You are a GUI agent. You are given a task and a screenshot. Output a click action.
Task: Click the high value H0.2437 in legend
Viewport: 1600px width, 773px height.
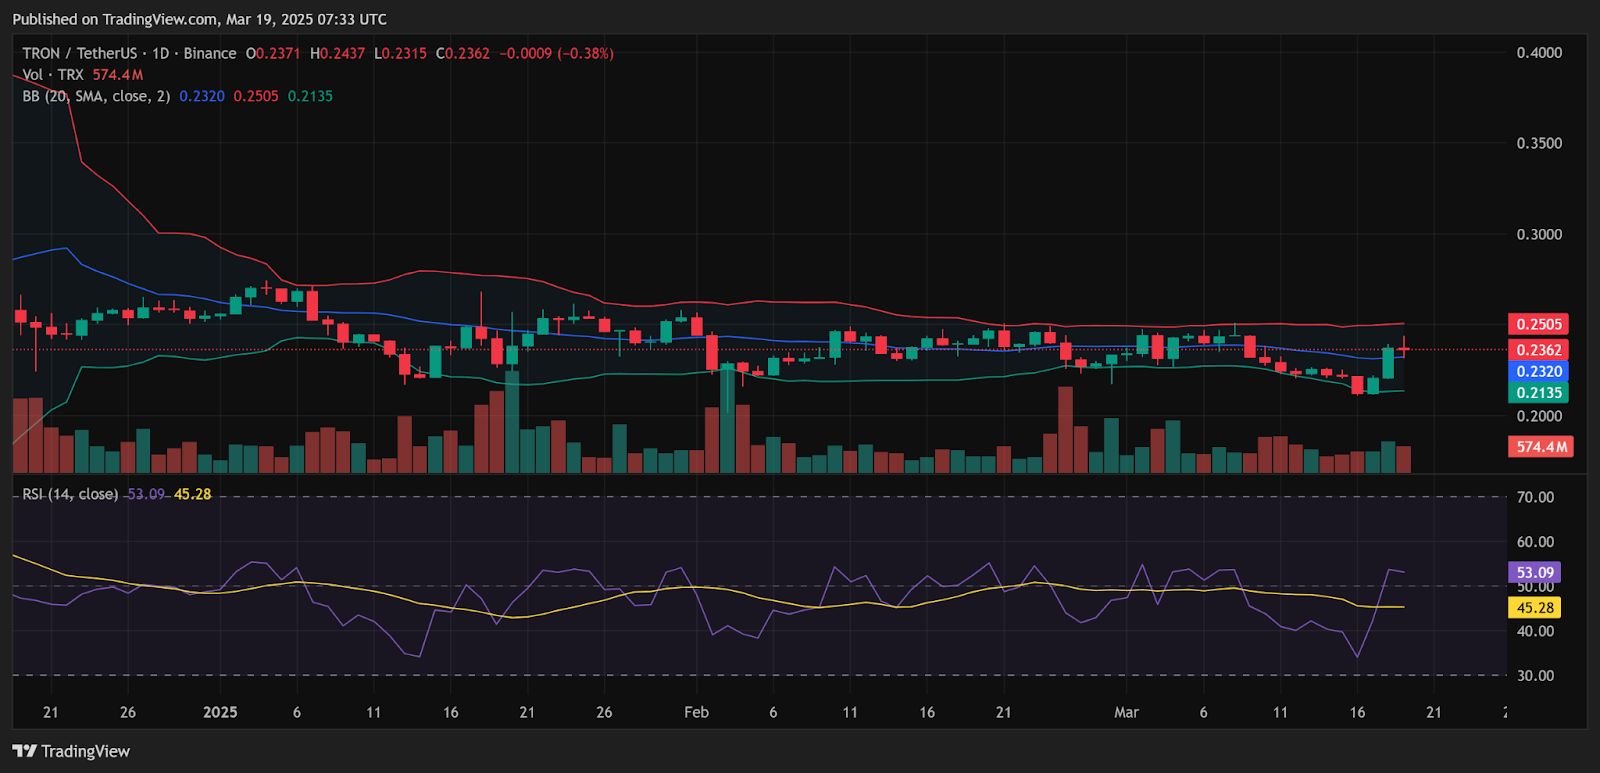(x=338, y=53)
